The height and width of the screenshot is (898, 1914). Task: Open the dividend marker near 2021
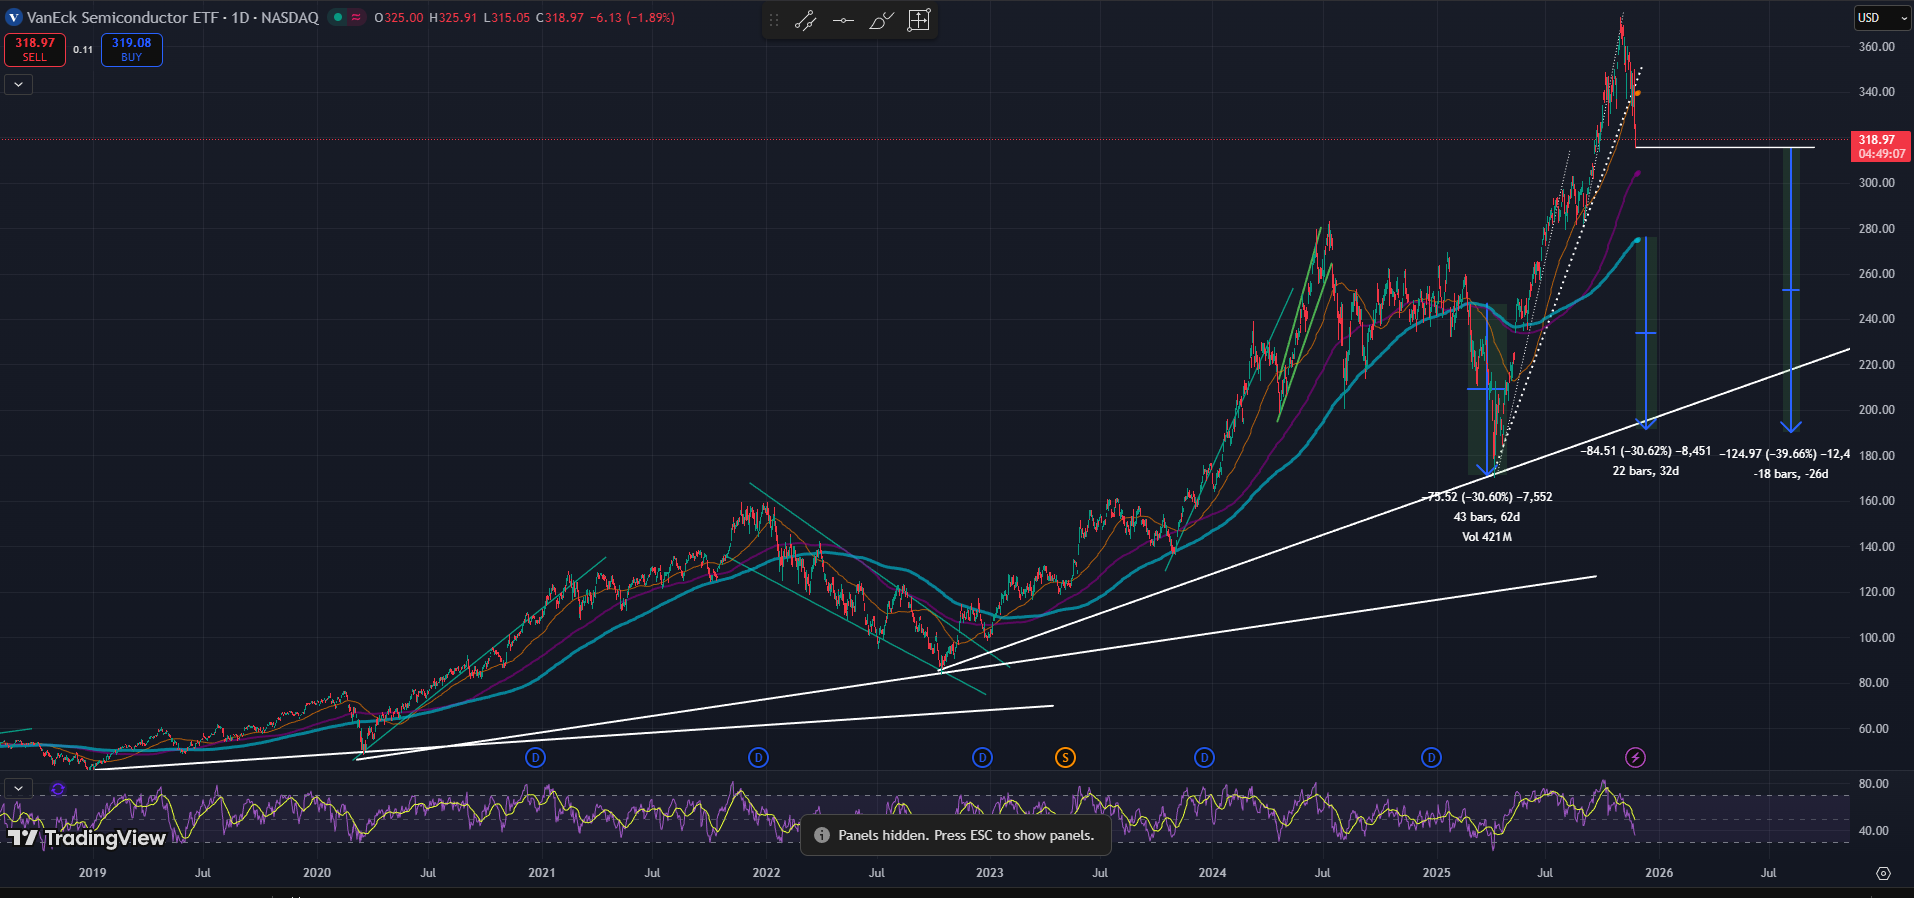536,758
